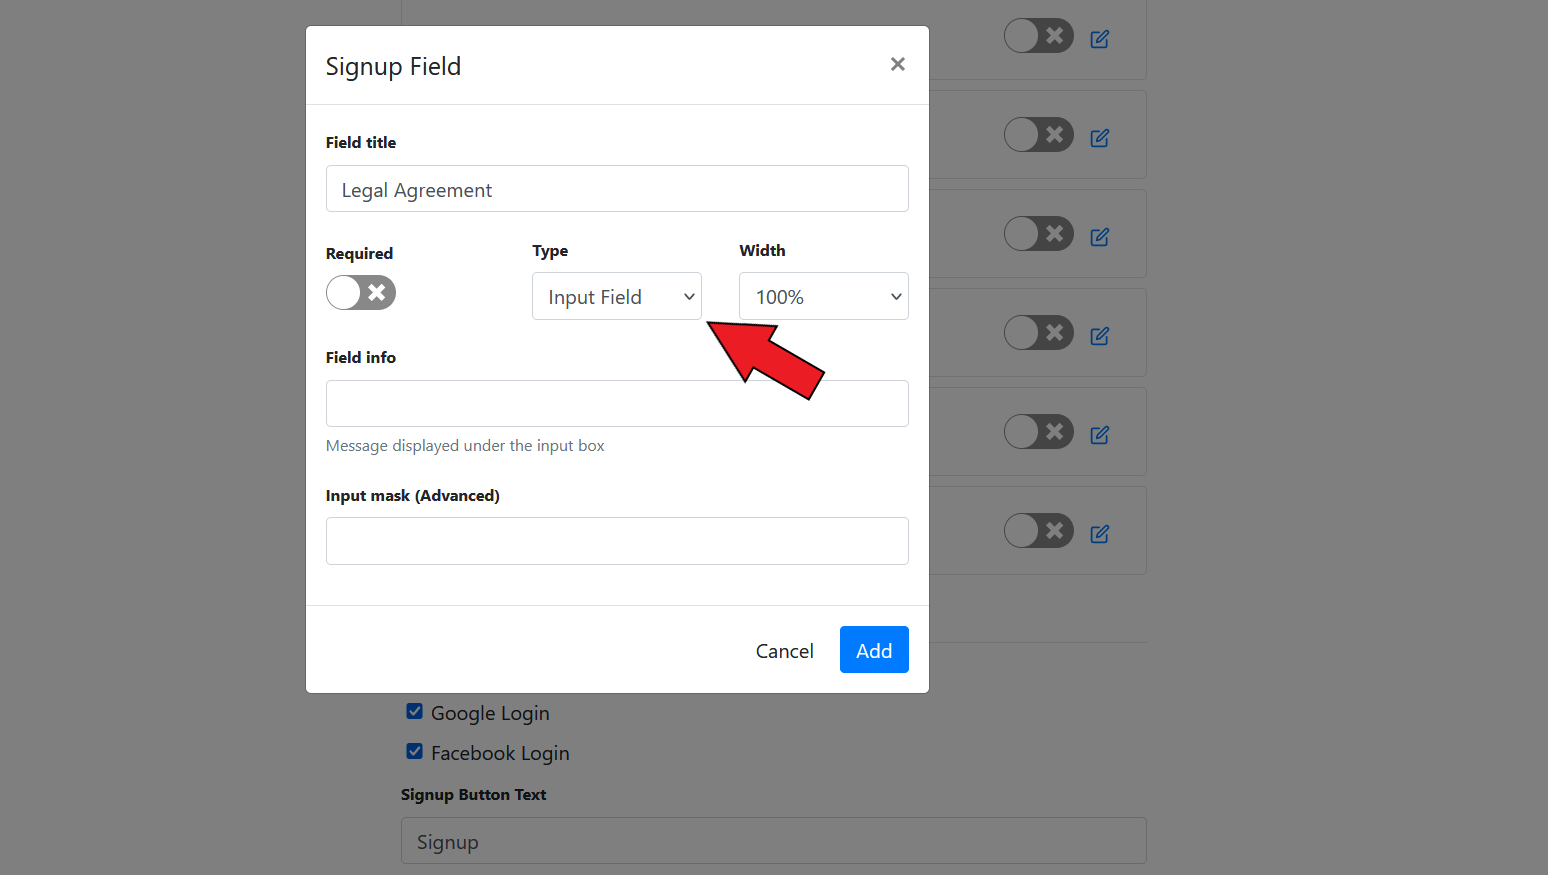Screen dimensions: 1548x875
Task: Open the Type dropdown showing Input Field
Action: click(x=616, y=297)
